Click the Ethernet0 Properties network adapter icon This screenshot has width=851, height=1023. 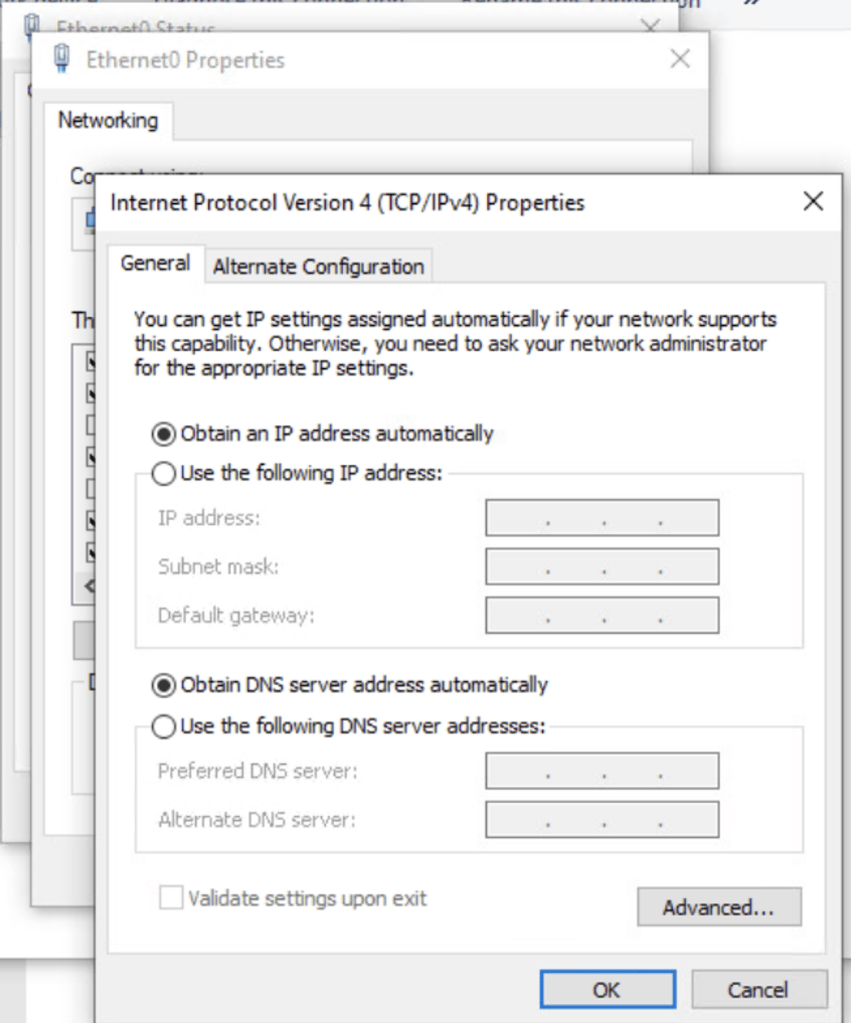(x=62, y=59)
